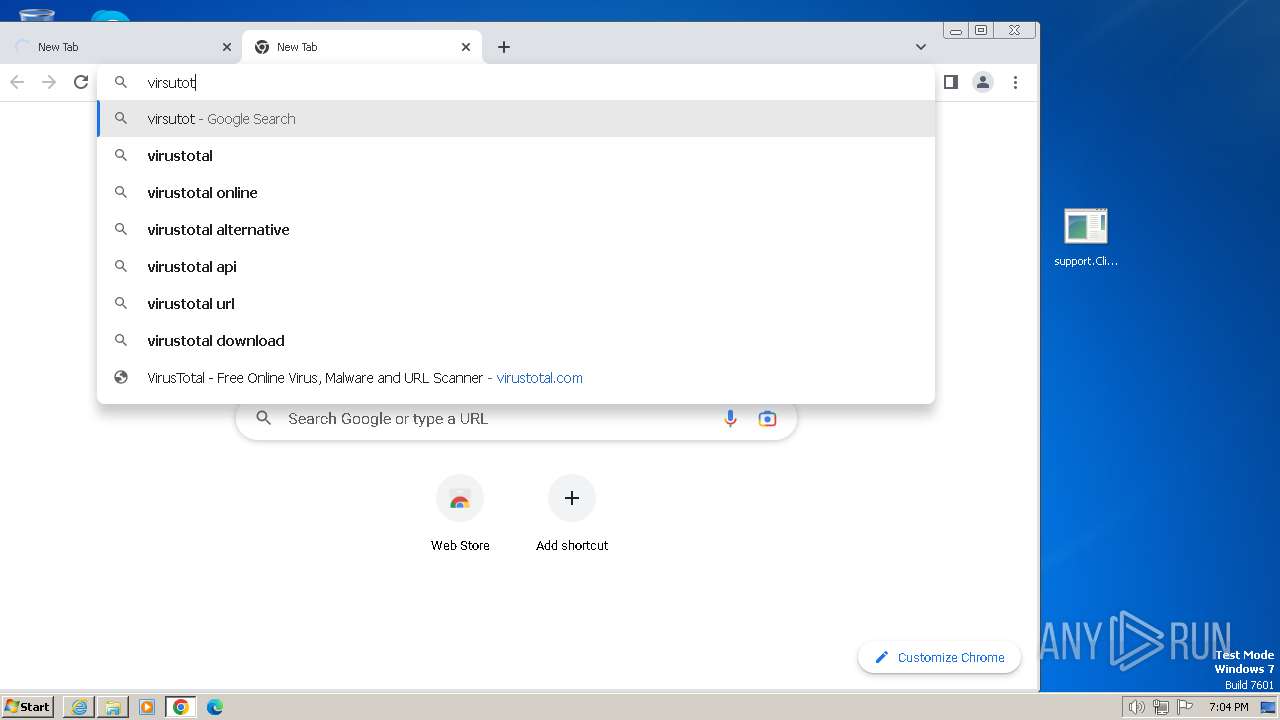Expand the tab search chevron
The image size is (1280, 720).
click(x=921, y=47)
